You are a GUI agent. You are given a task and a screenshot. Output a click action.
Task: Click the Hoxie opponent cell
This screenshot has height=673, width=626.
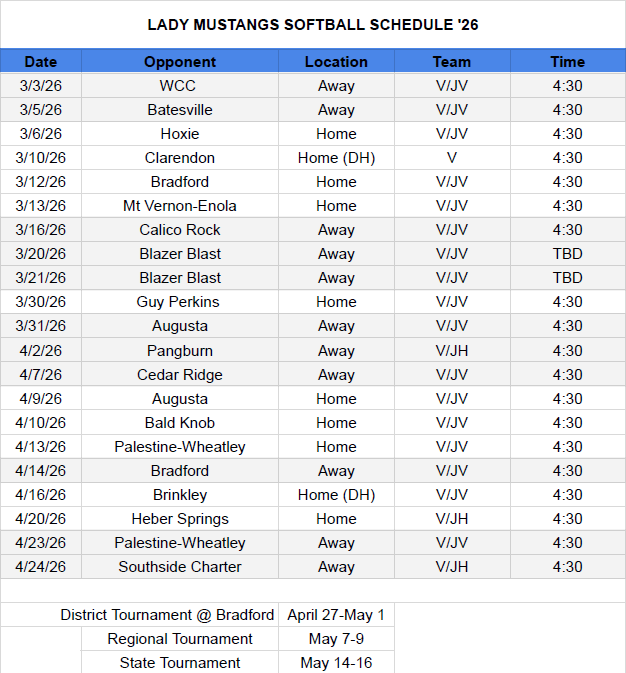pyautogui.click(x=180, y=134)
